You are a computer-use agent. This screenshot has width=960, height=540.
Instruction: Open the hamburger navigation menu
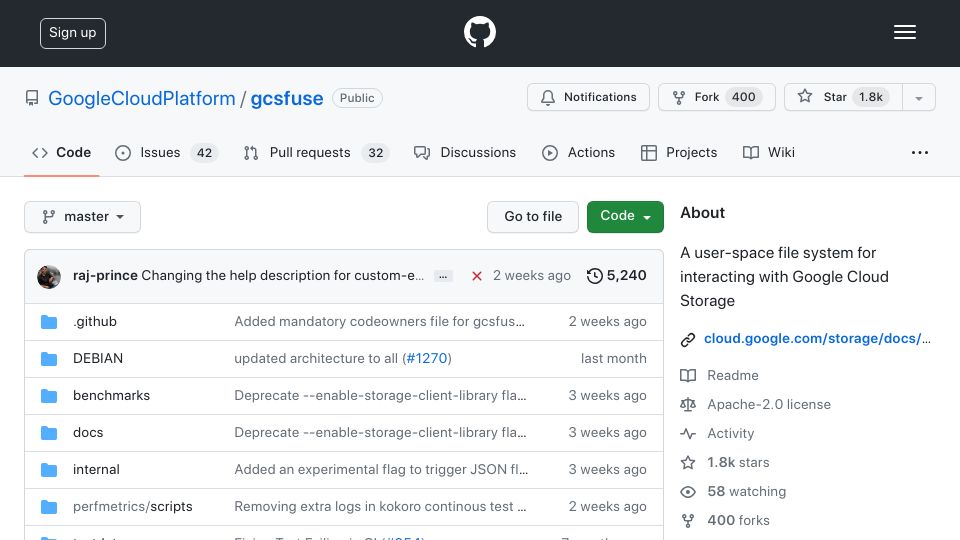pyautogui.click(x=904, y=32)
